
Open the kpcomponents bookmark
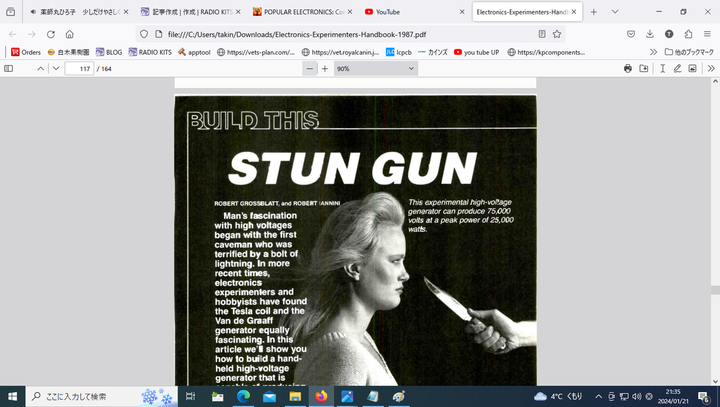pos(546,52)
